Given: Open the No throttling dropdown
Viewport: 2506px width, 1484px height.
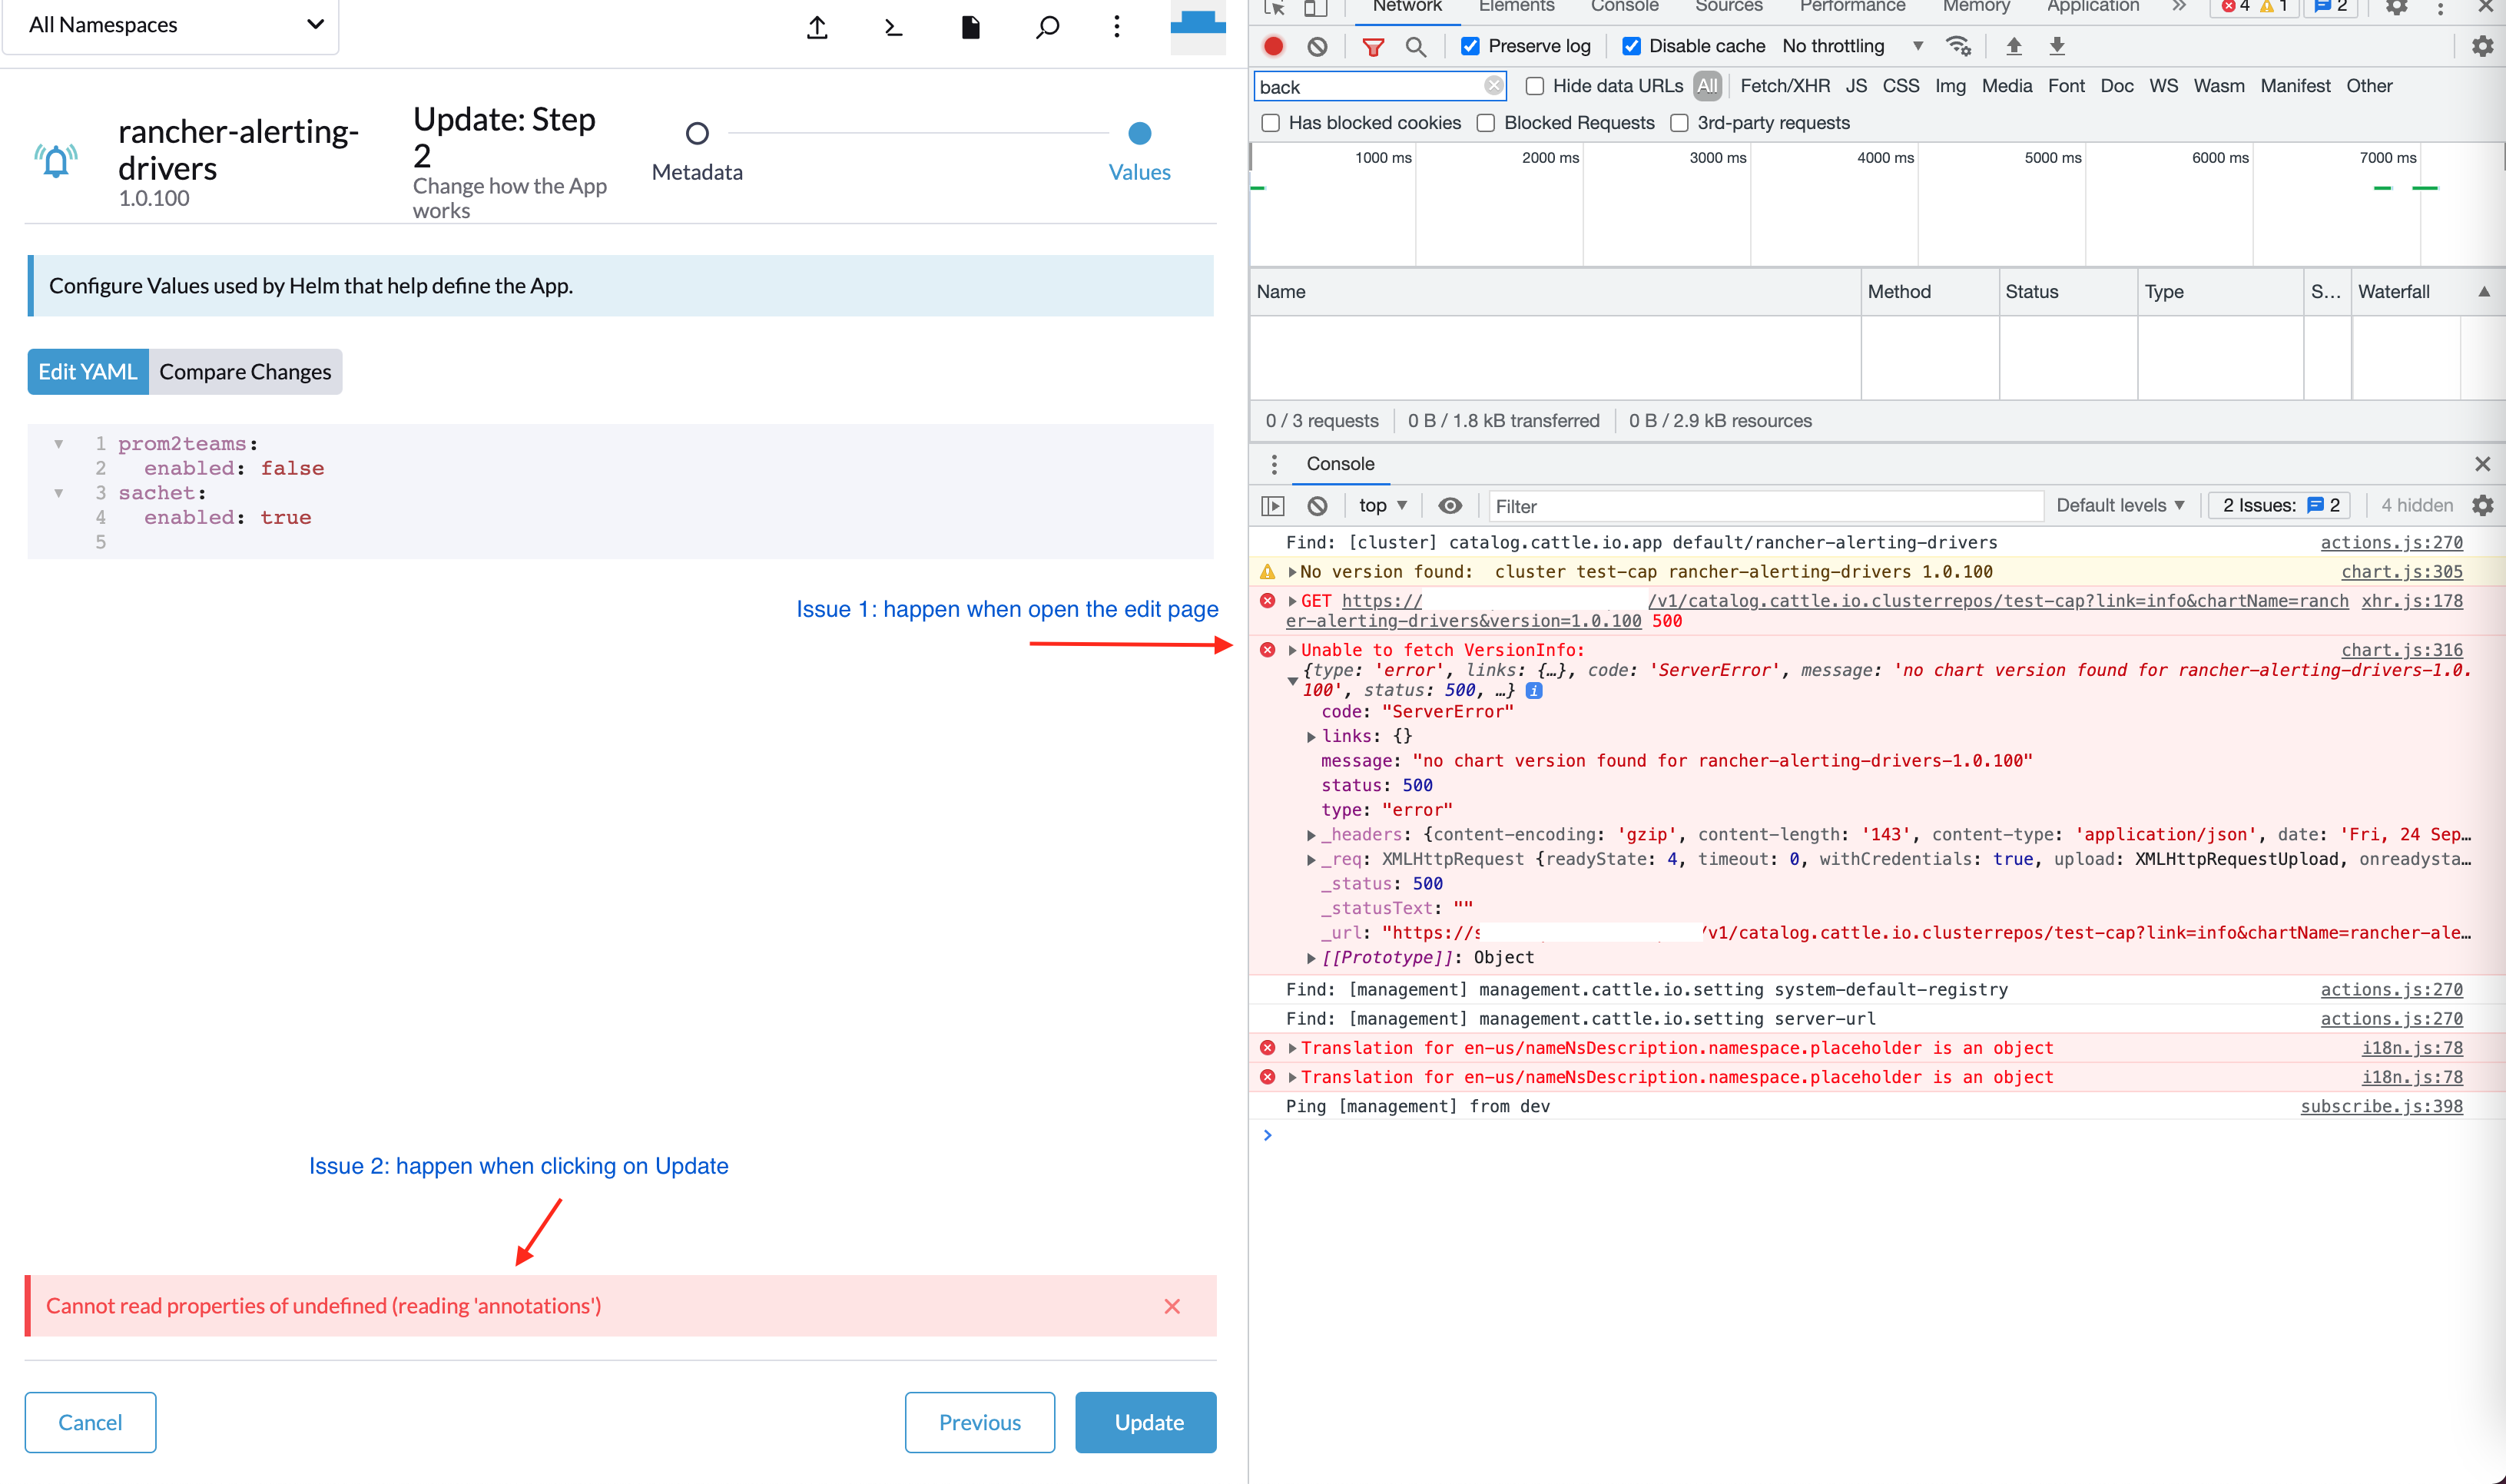Looking at the screenshot, I should [1852, 46].
